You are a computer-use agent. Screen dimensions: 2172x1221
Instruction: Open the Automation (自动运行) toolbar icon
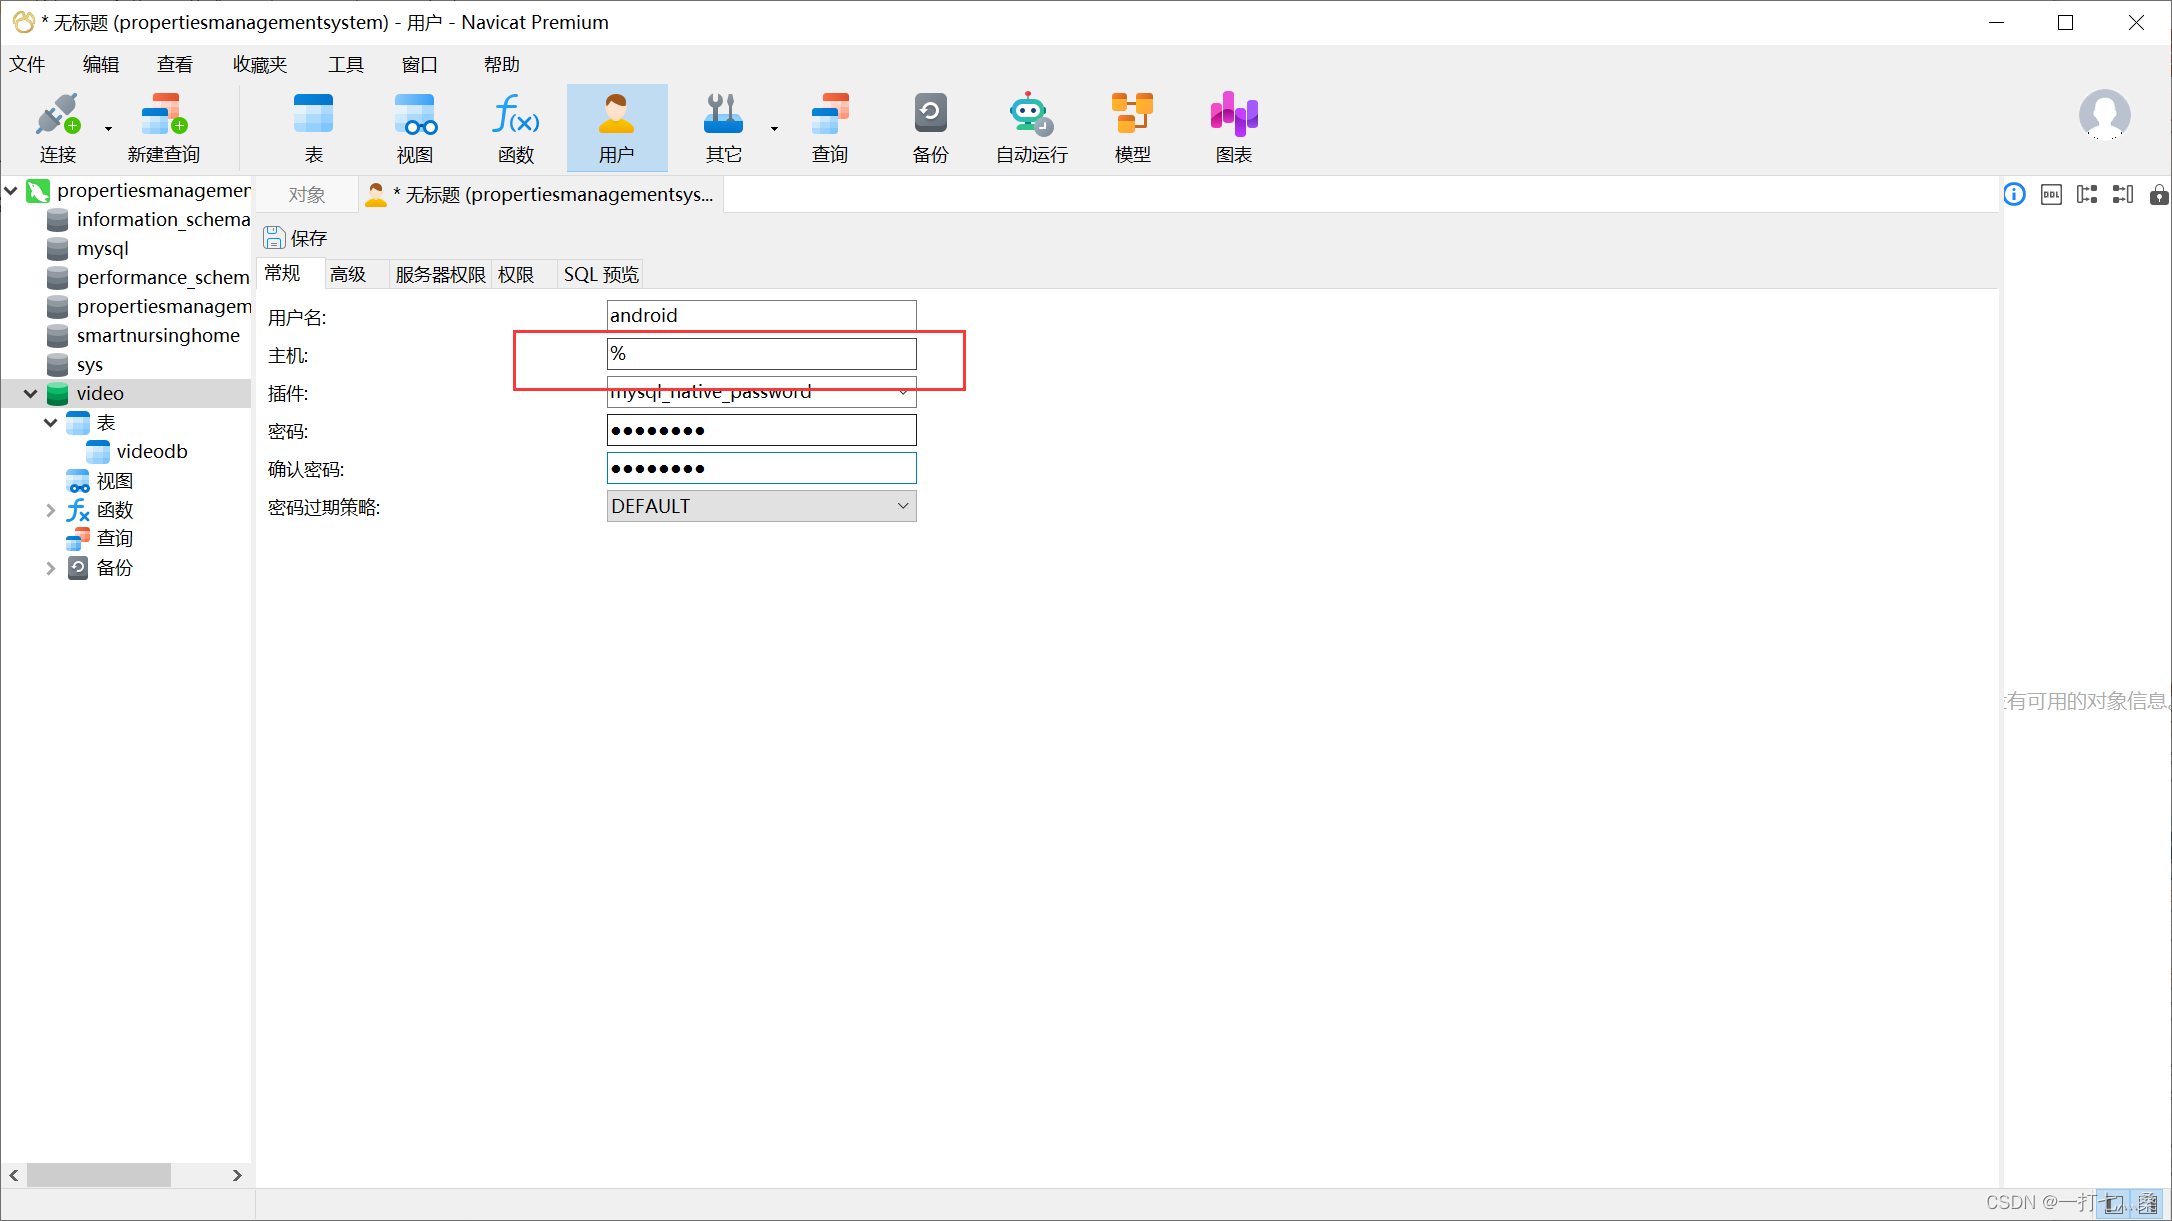coord(1031,128)
